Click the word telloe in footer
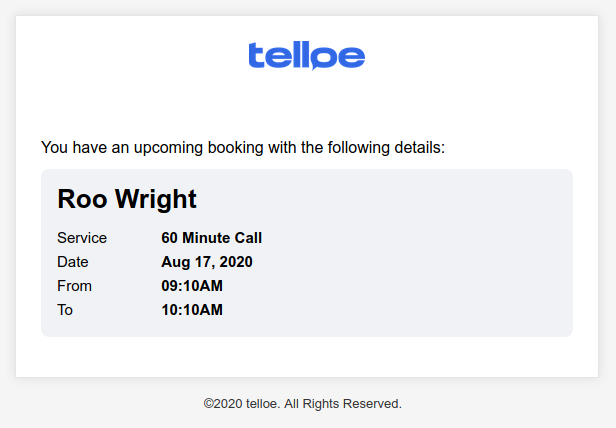 click(x=262, y=404)
